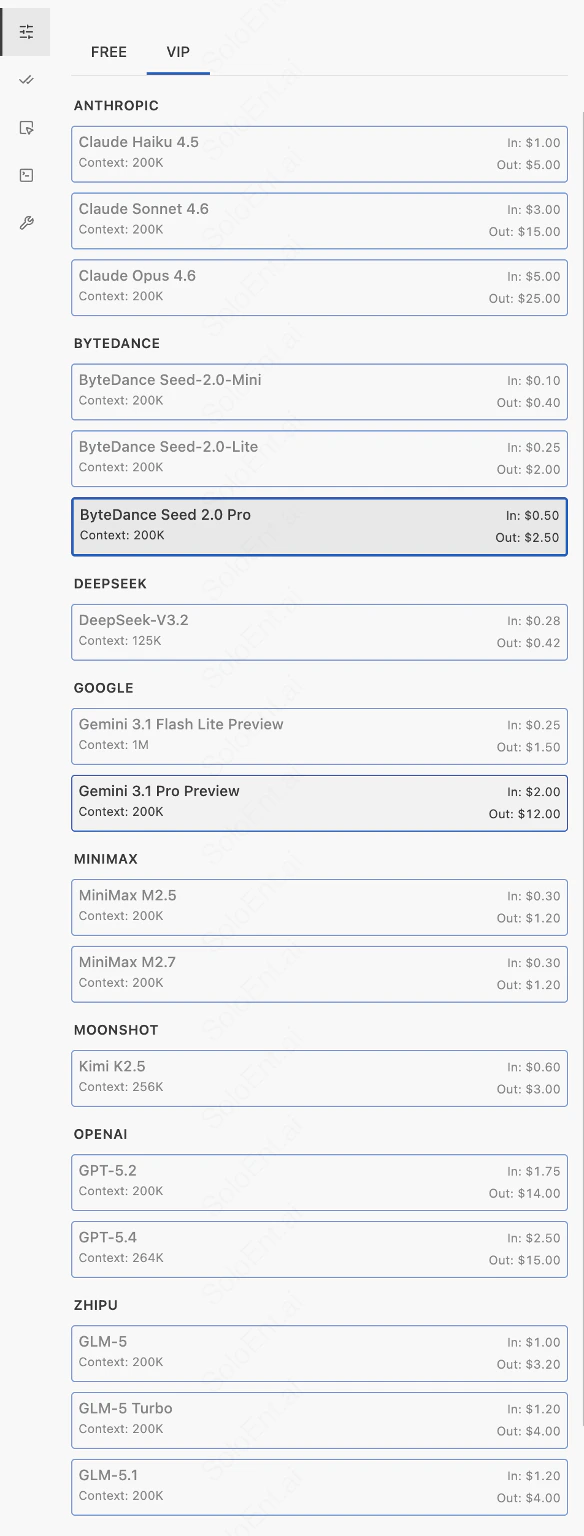Image resolution: width=584 pixels, height=1536 pixels.
Task: Select Kimi K2.5 under Moonshot
Action: 319,1078
